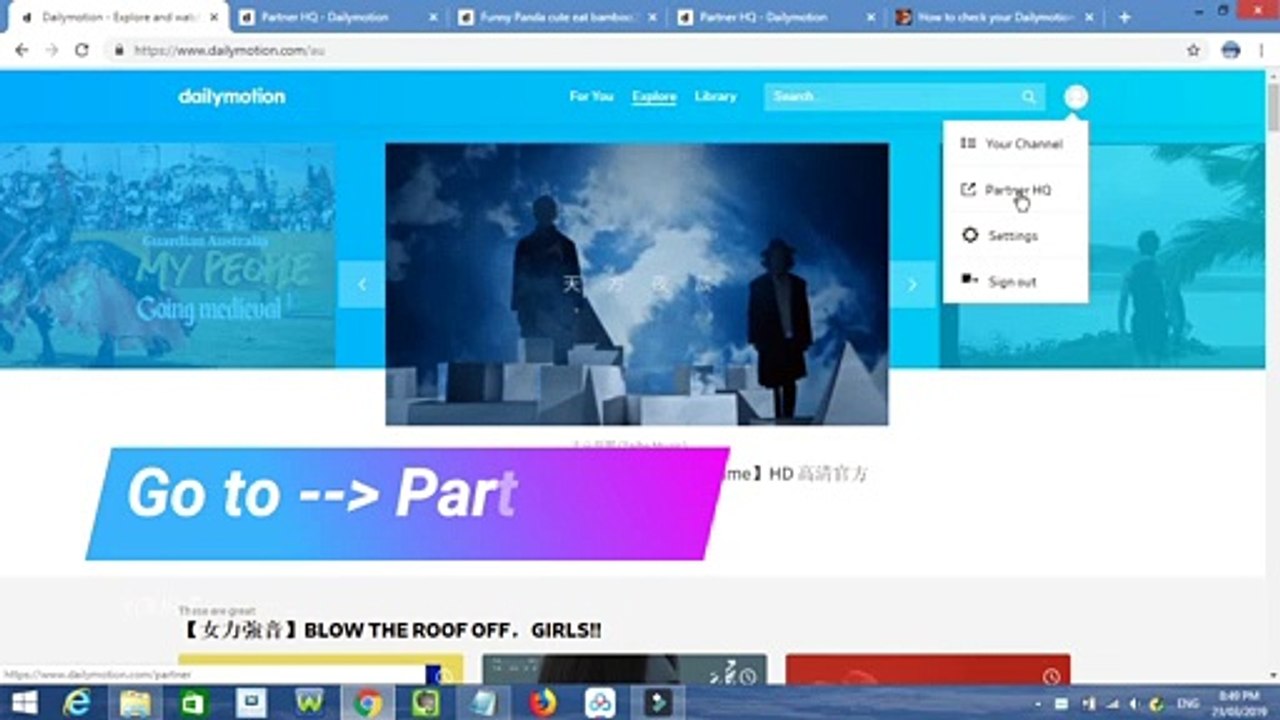Click watch later on the middle thumbnail
Screen dimensions: 1280x720
point(747,677)
